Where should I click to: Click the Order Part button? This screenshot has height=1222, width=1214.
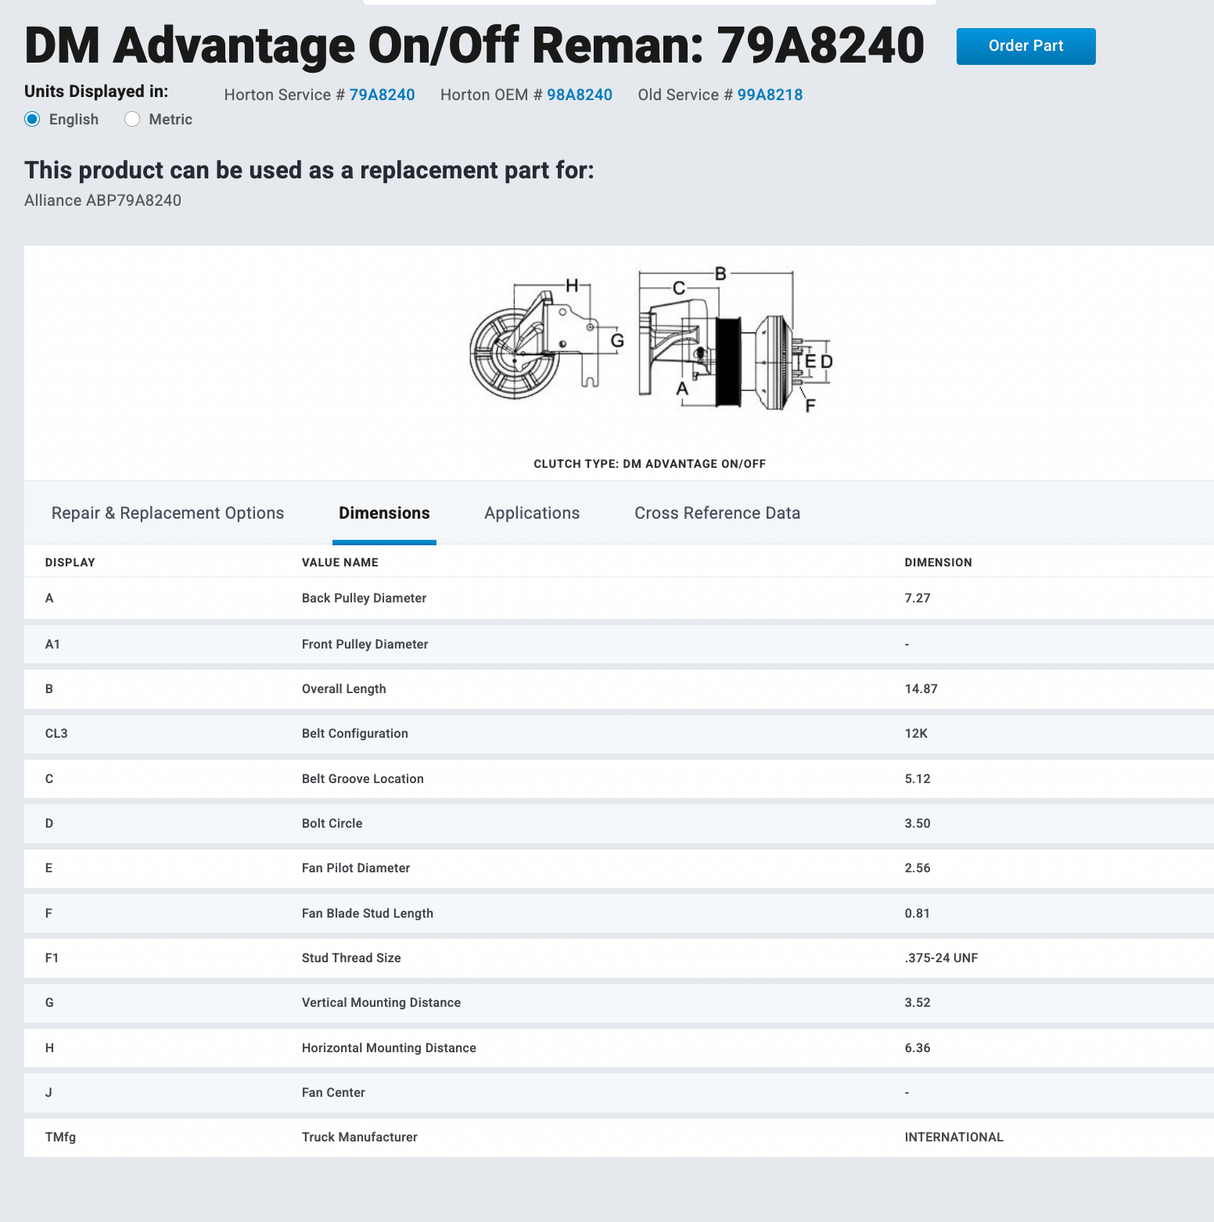pos(1025,46)
